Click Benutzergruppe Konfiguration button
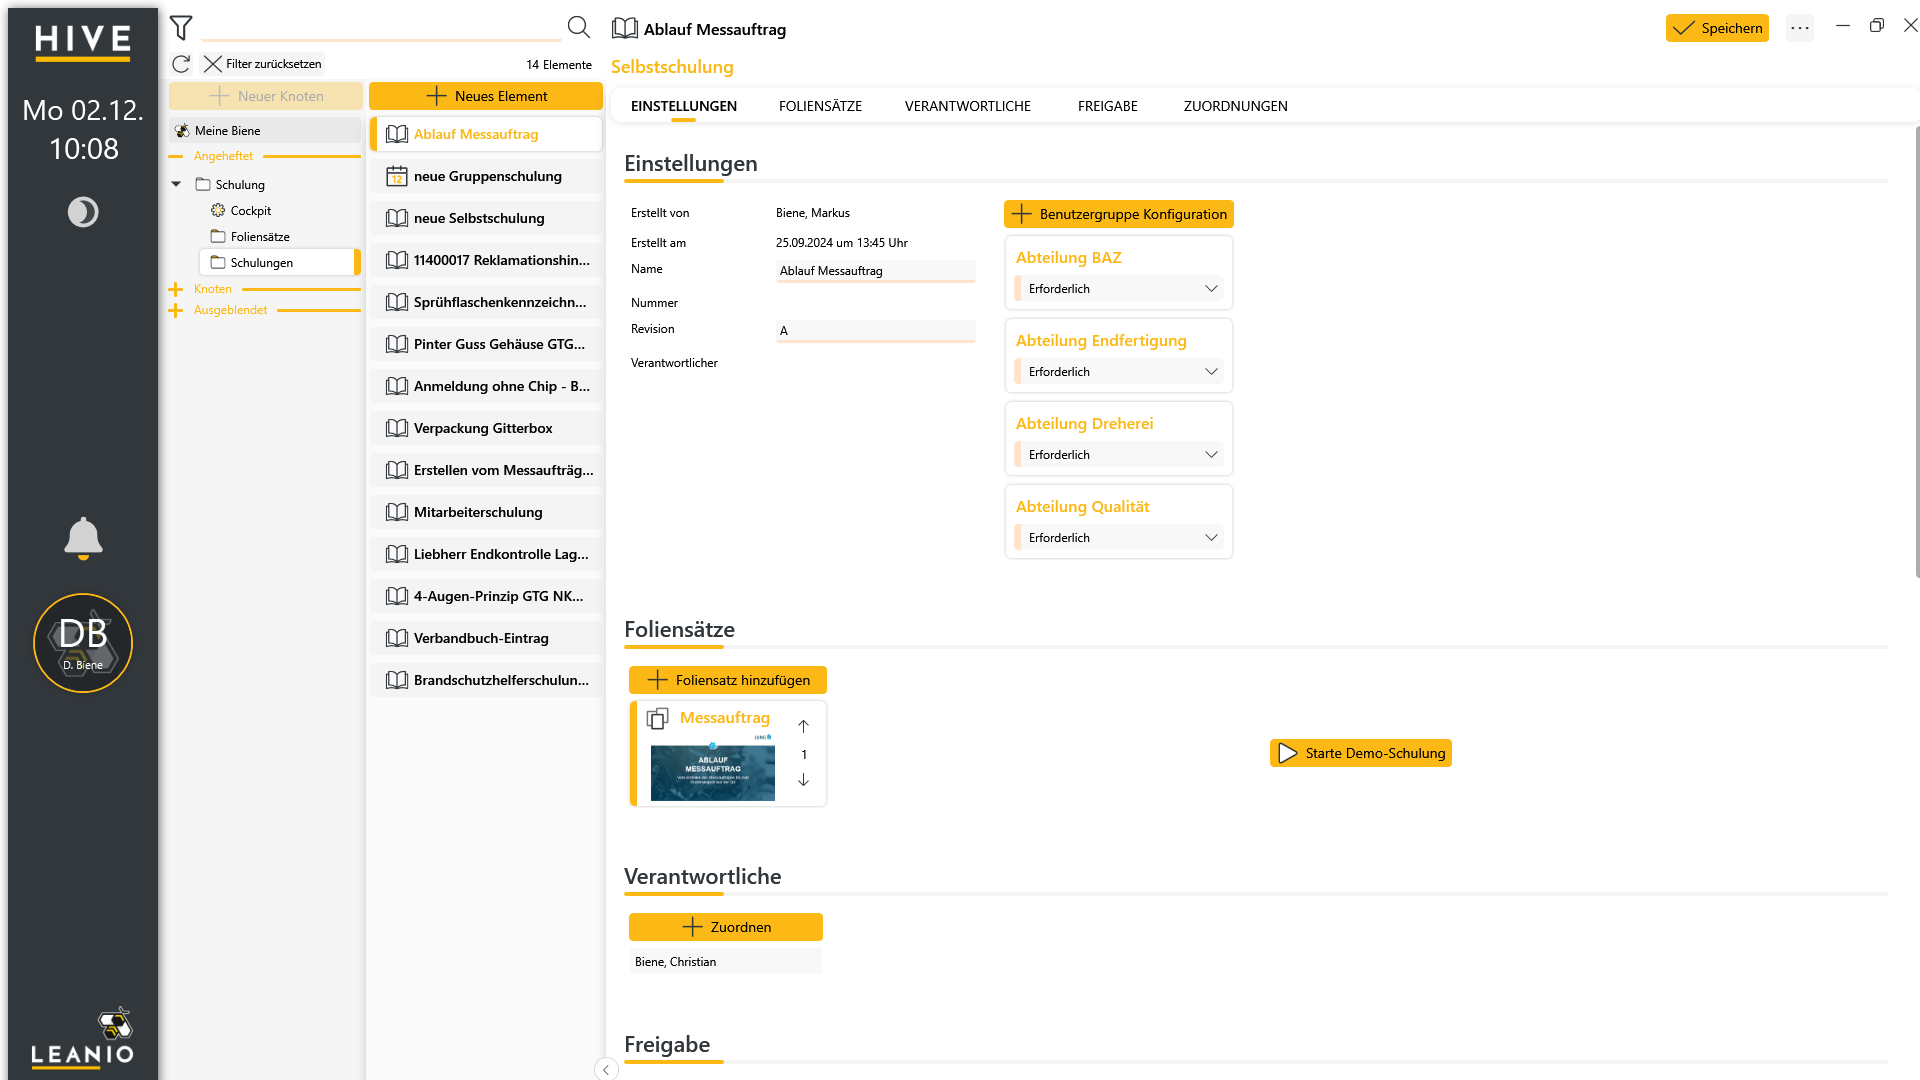1920x1080 pixels. click(1118, 214)
